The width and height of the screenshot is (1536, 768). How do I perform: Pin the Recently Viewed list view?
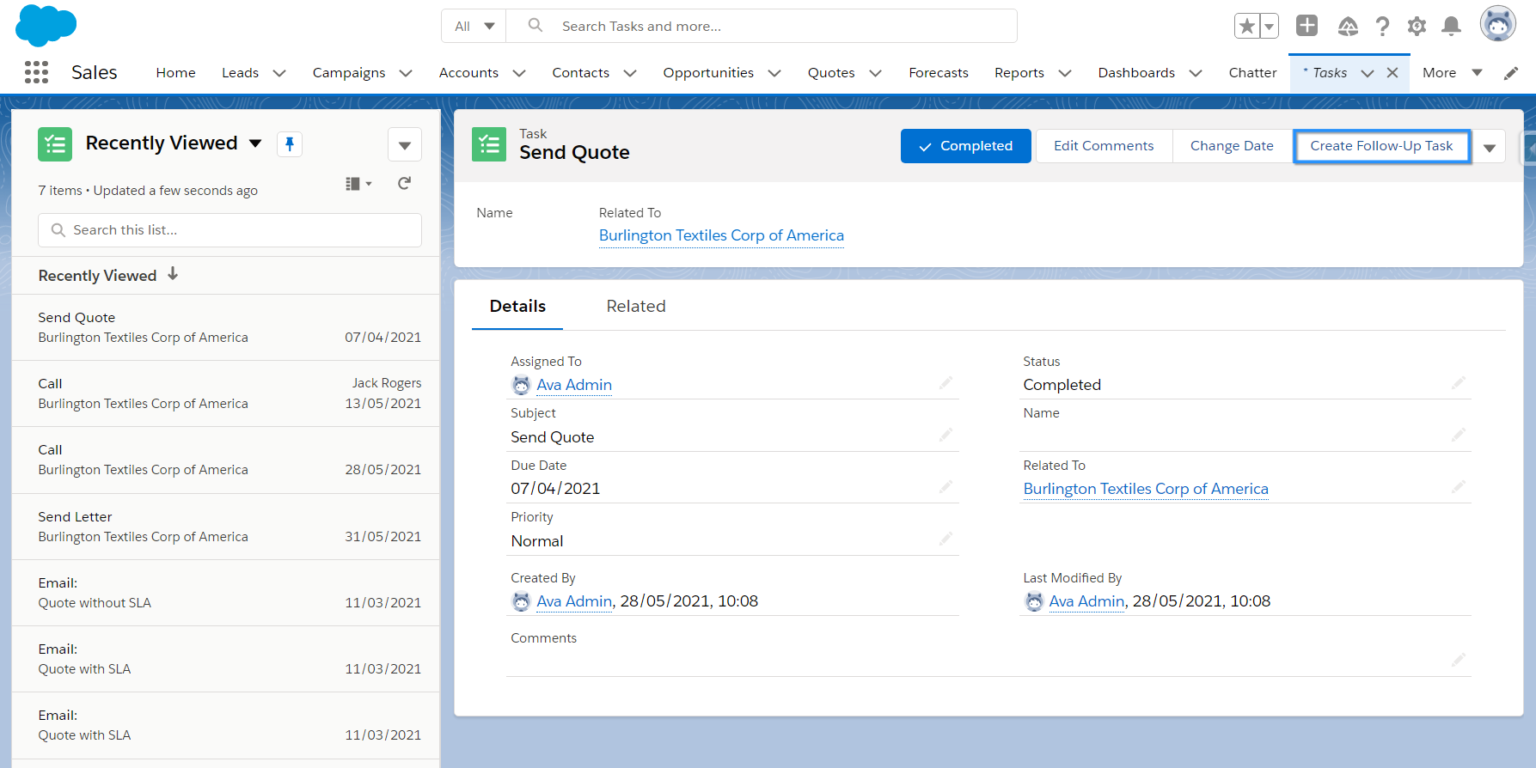(x=289, y=143)
